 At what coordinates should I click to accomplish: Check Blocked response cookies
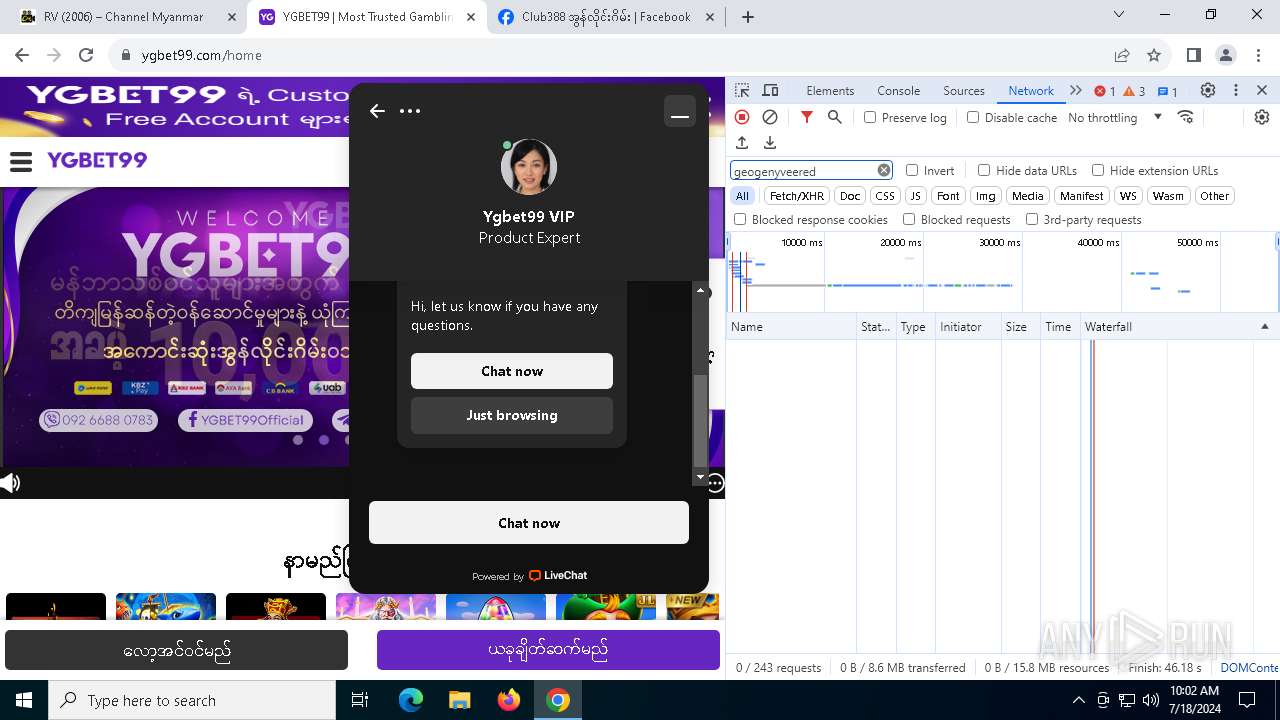[740, 219]
